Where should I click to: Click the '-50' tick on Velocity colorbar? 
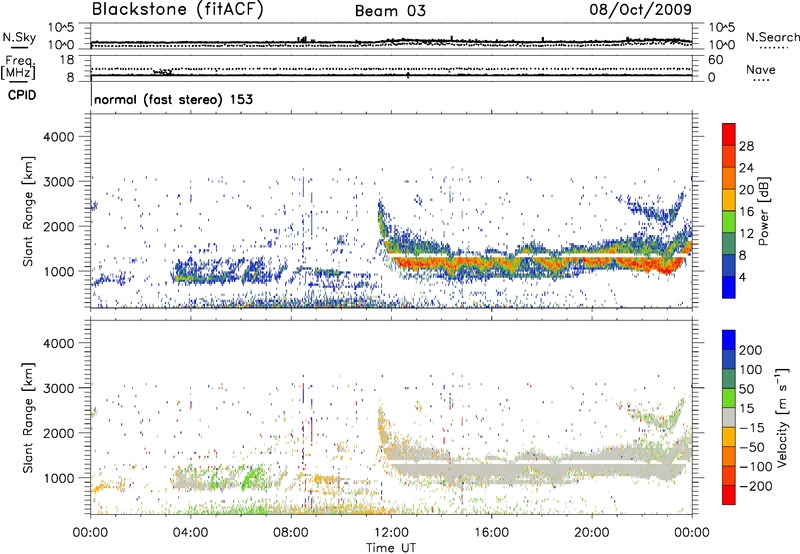click(x=752, y=447)
